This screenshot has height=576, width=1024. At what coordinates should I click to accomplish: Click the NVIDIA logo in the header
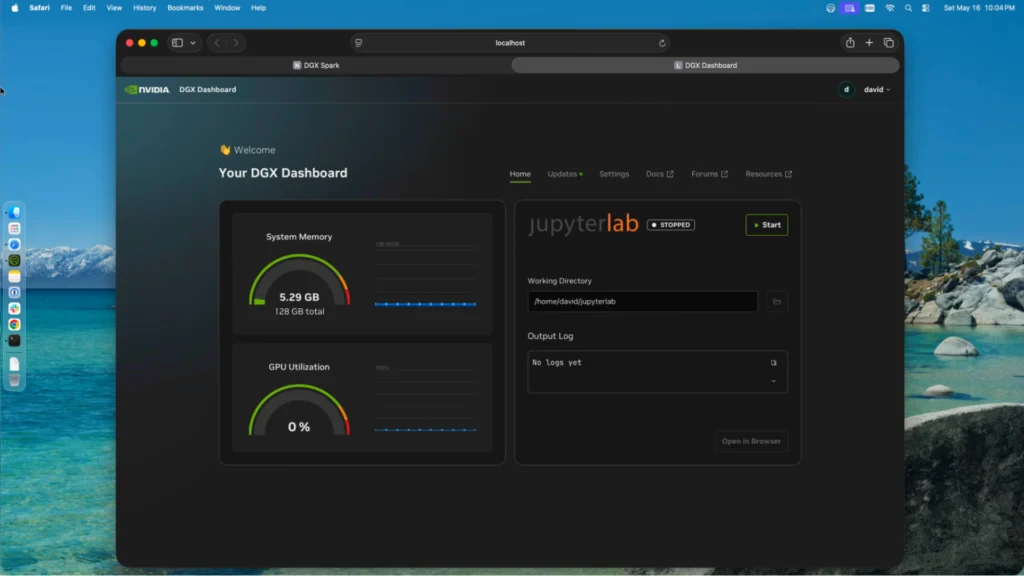click(x=147, y=89)
